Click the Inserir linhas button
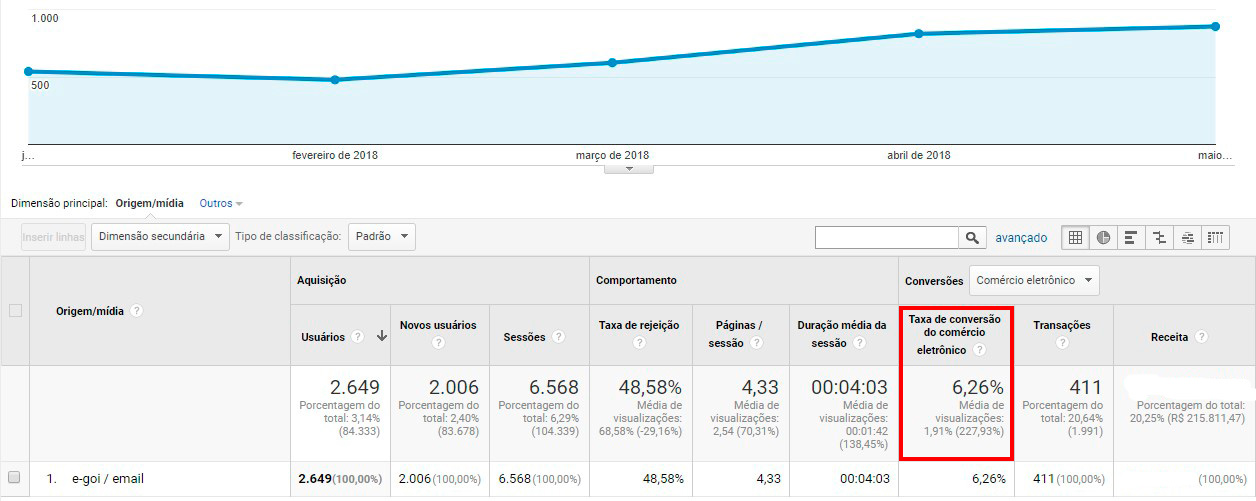 (x=53, y=237)
